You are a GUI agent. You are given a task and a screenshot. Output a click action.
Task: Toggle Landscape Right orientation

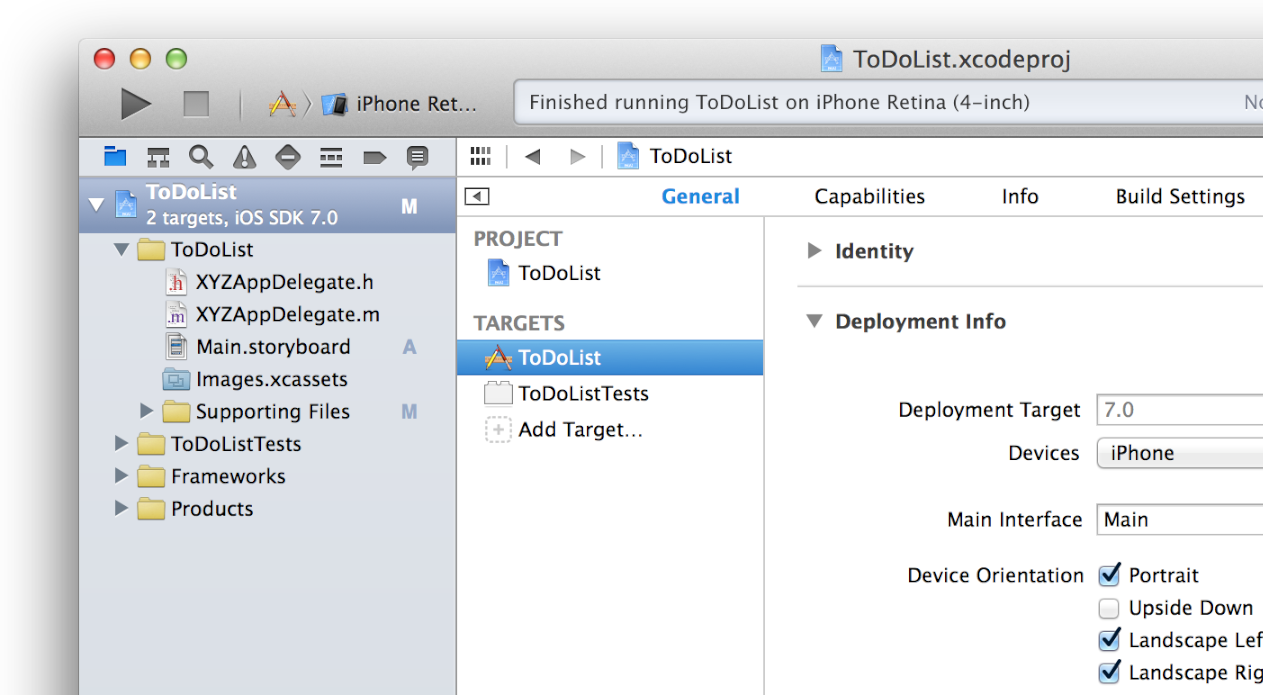point(1109,672)
